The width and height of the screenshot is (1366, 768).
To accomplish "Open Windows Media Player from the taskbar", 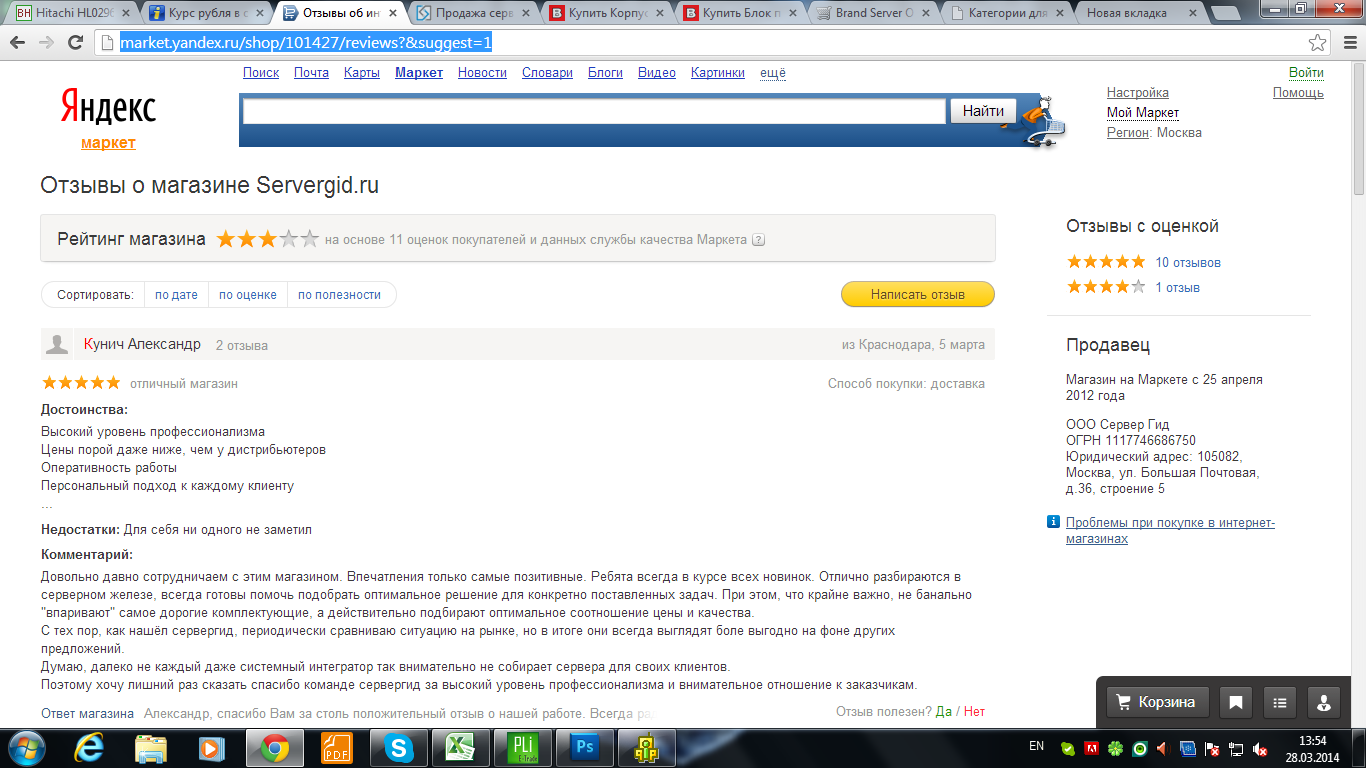I will [211, 748].
